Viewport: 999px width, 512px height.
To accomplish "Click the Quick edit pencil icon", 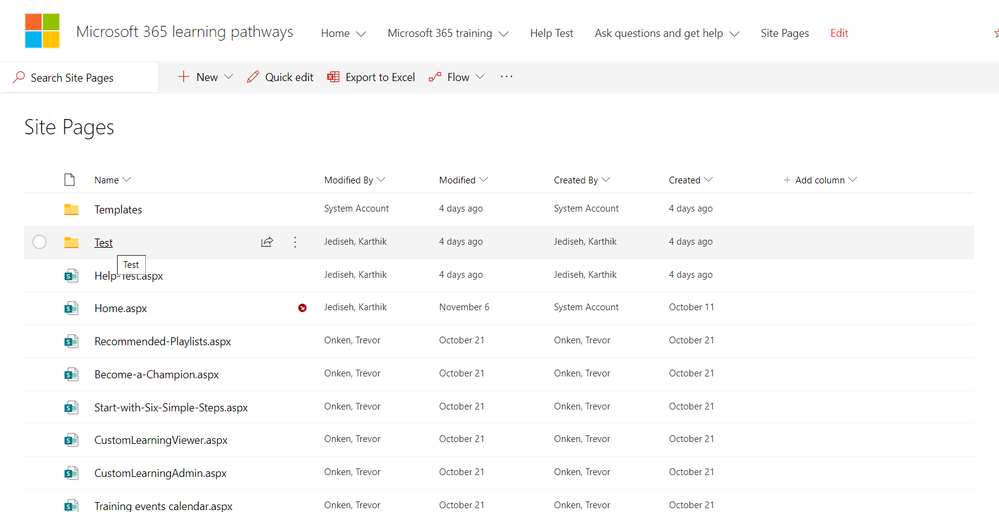I will [x=253, y=77].
